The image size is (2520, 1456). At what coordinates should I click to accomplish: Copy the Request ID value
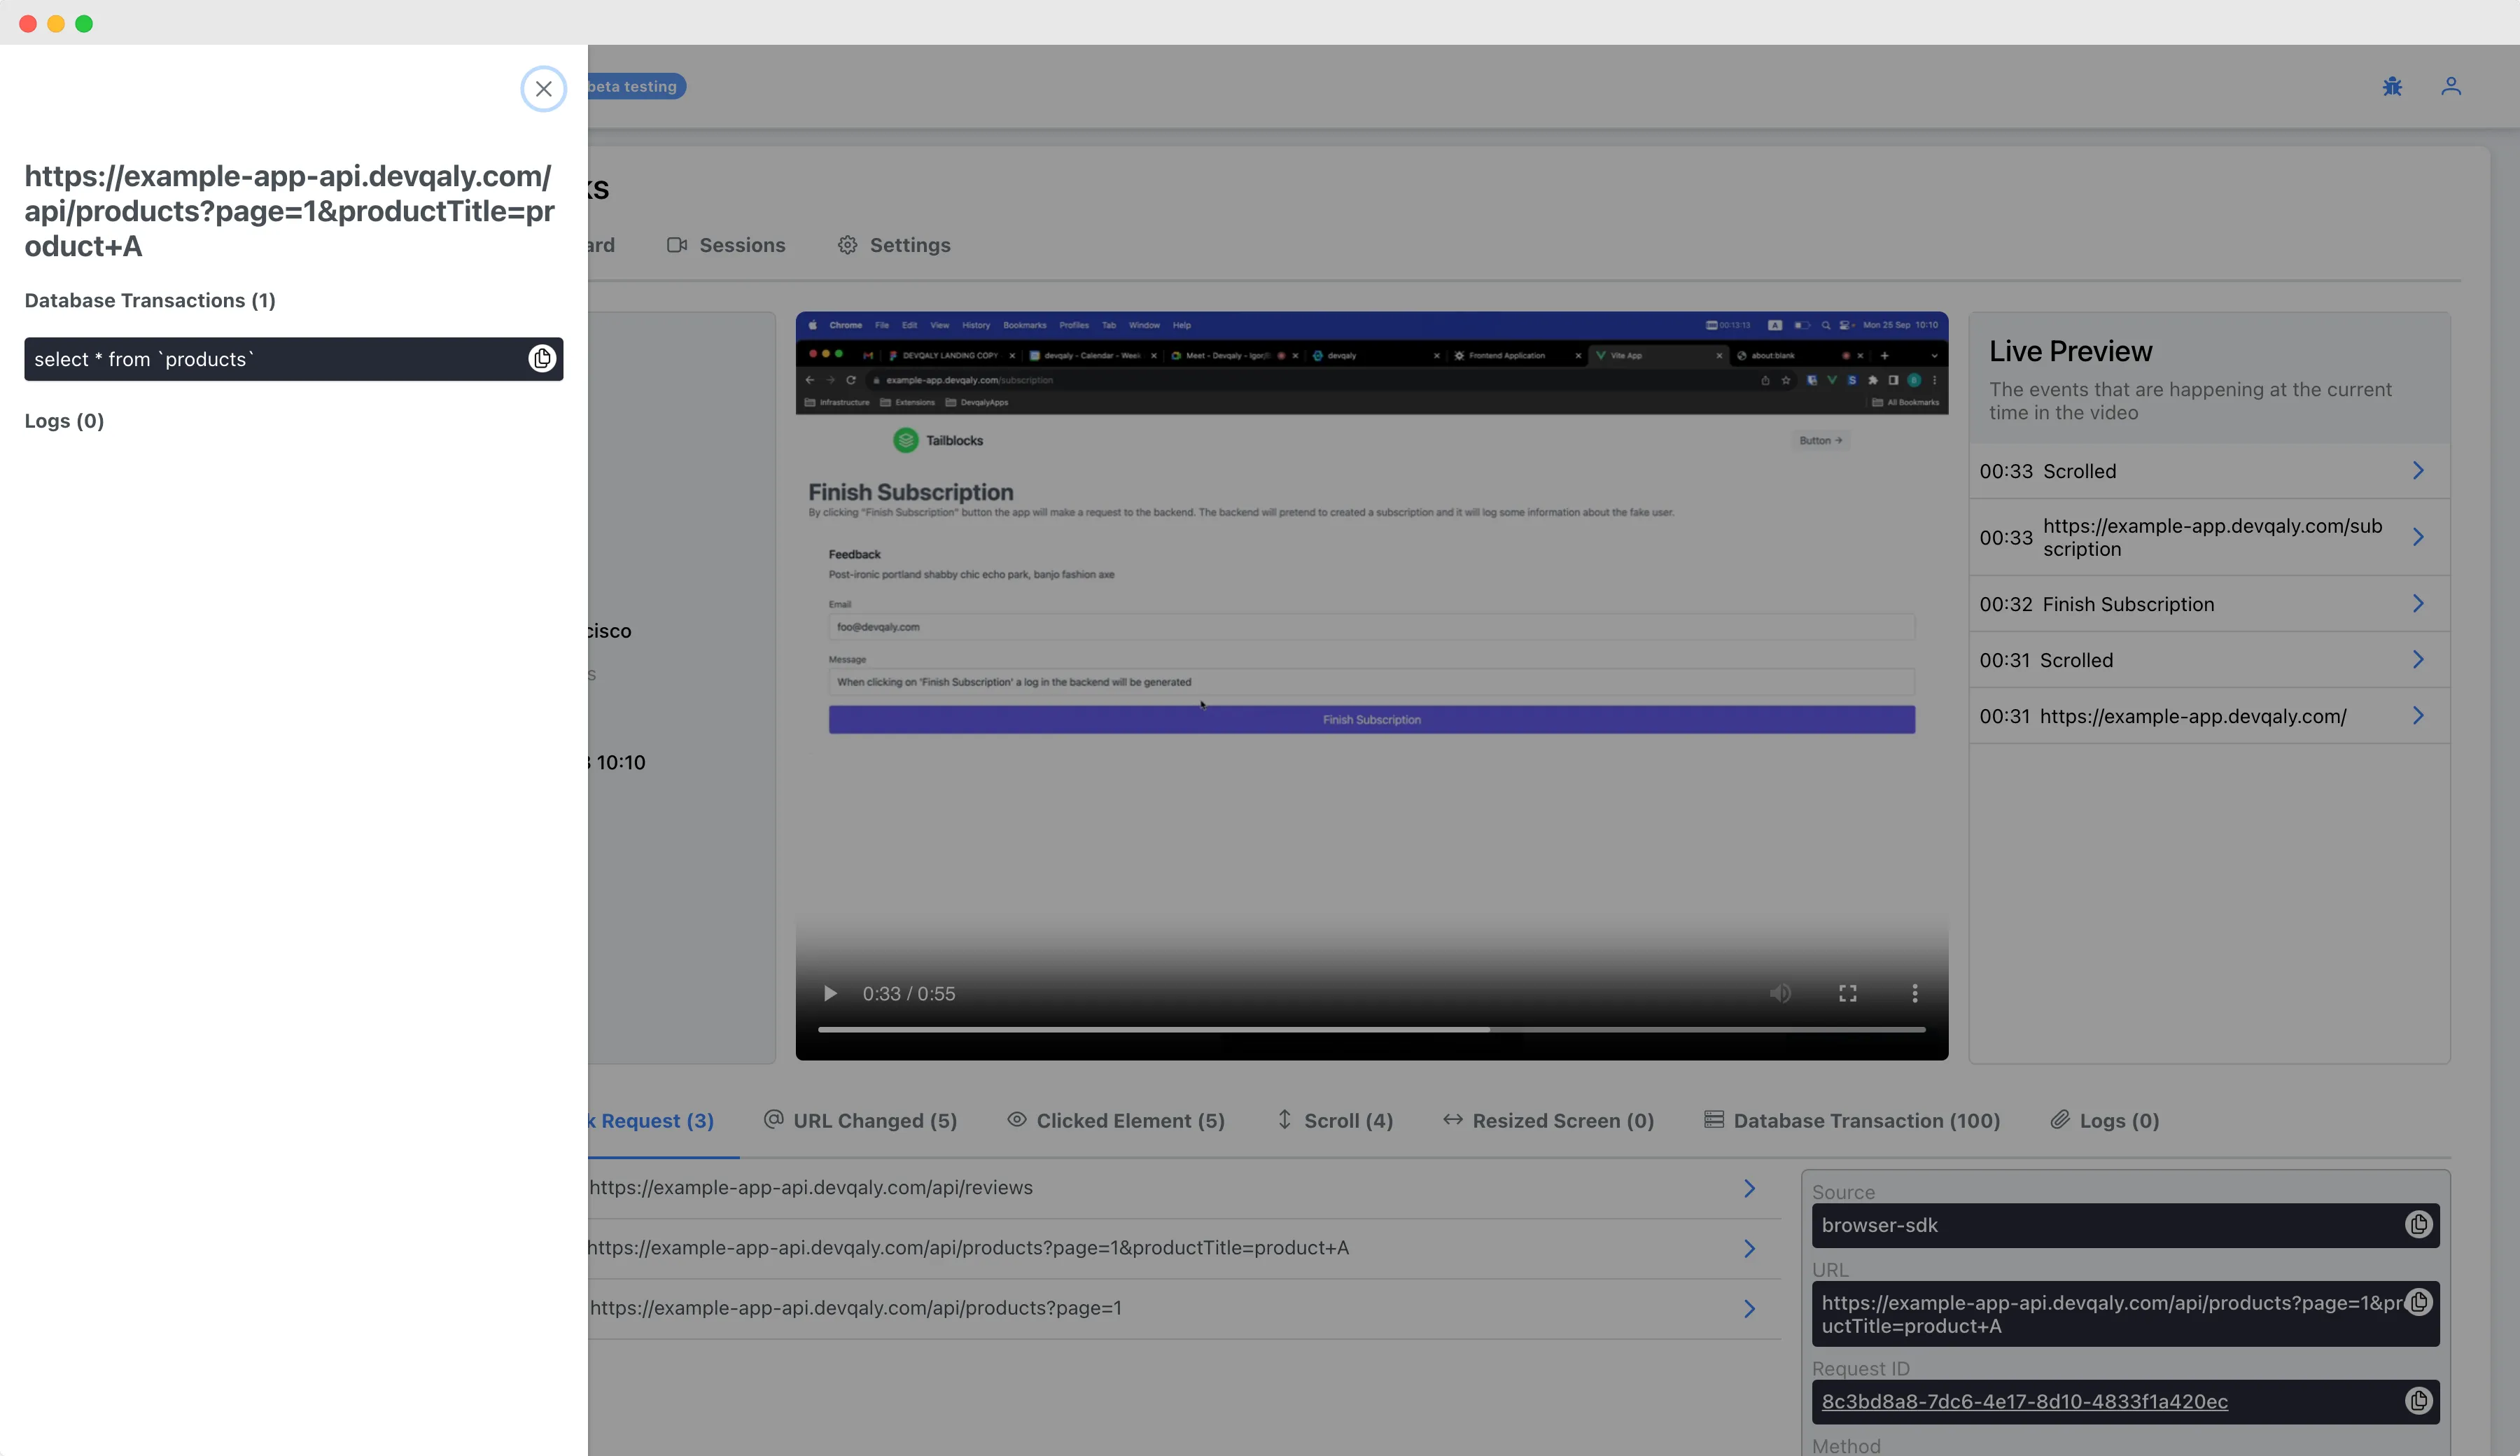[x=2419, y=1401]
